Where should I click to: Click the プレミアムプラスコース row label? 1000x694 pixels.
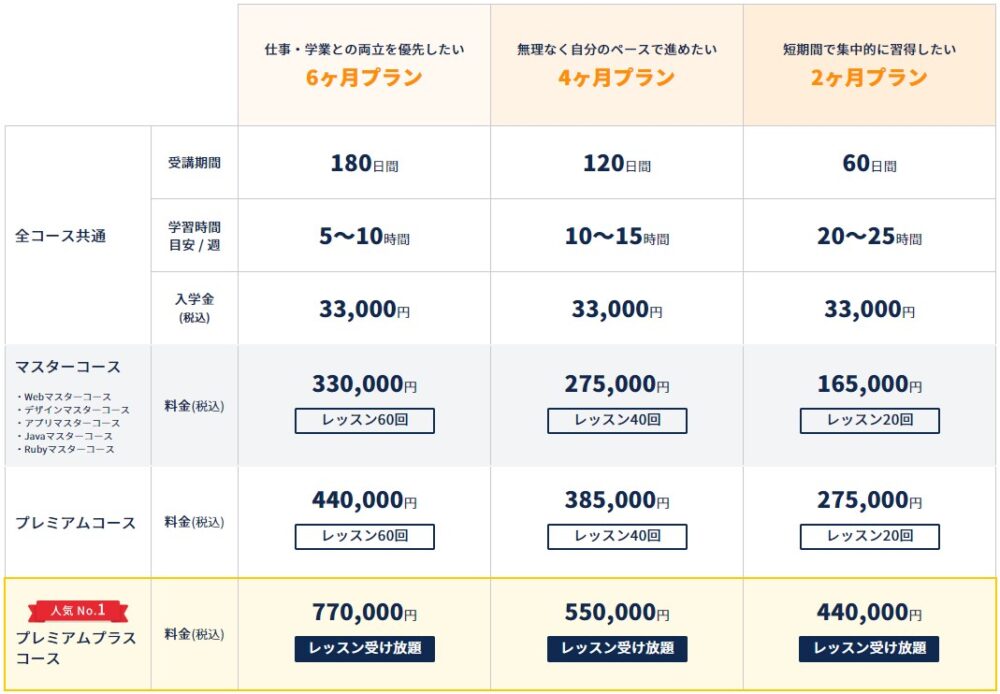pyautogui.click(x=75, y=648)
